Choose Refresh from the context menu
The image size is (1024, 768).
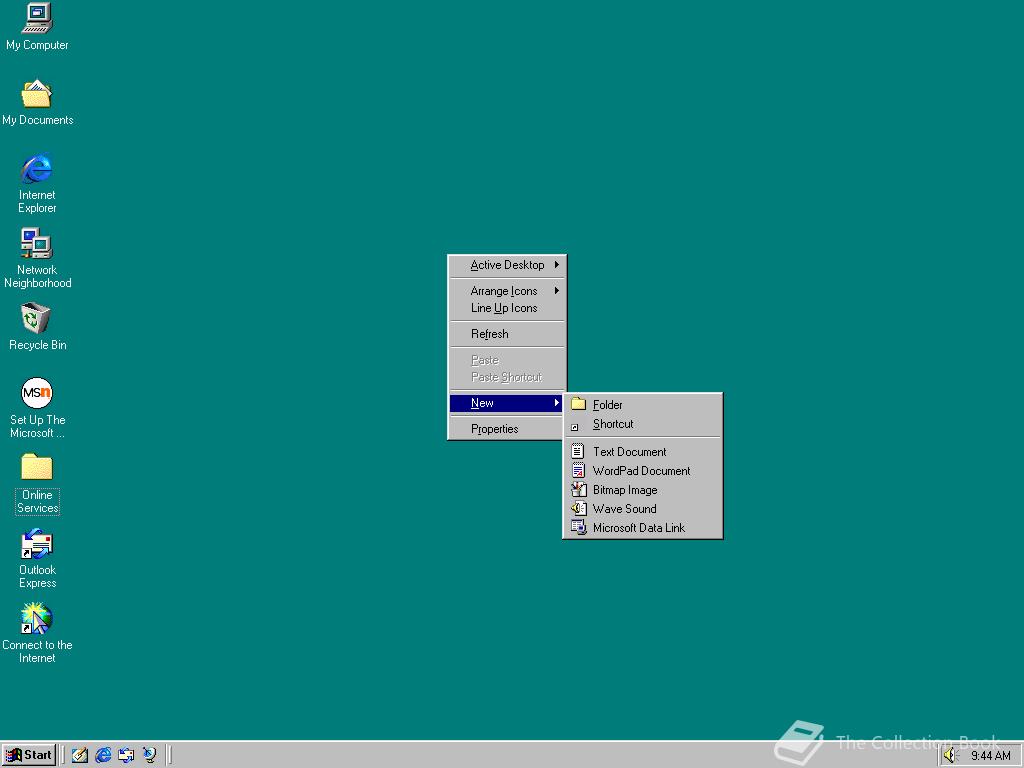click(x=507, y=334)
